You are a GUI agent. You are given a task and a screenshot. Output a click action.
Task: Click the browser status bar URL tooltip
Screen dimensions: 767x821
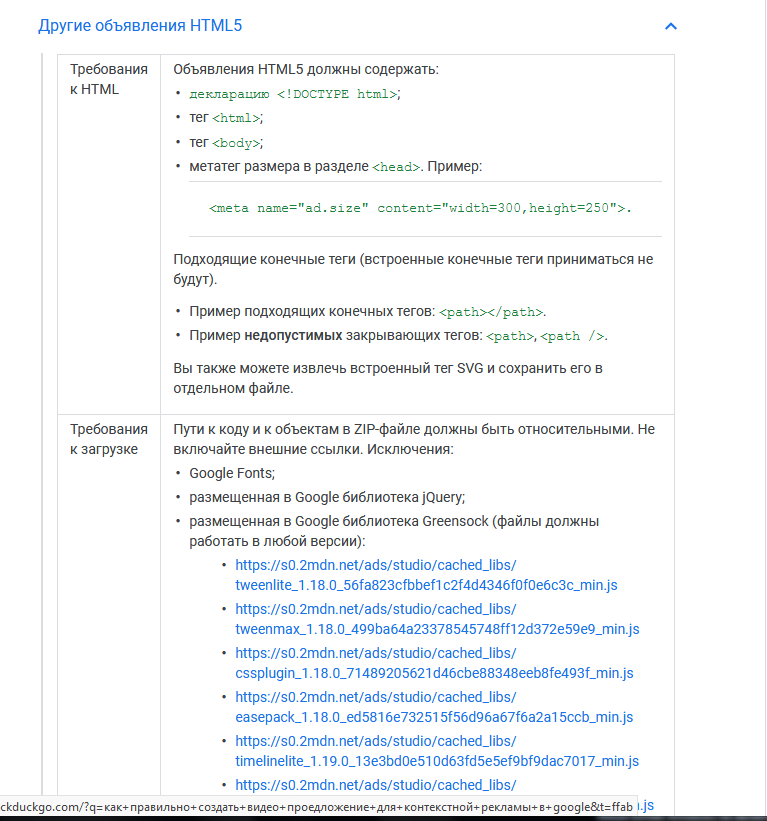pos(318,807)
